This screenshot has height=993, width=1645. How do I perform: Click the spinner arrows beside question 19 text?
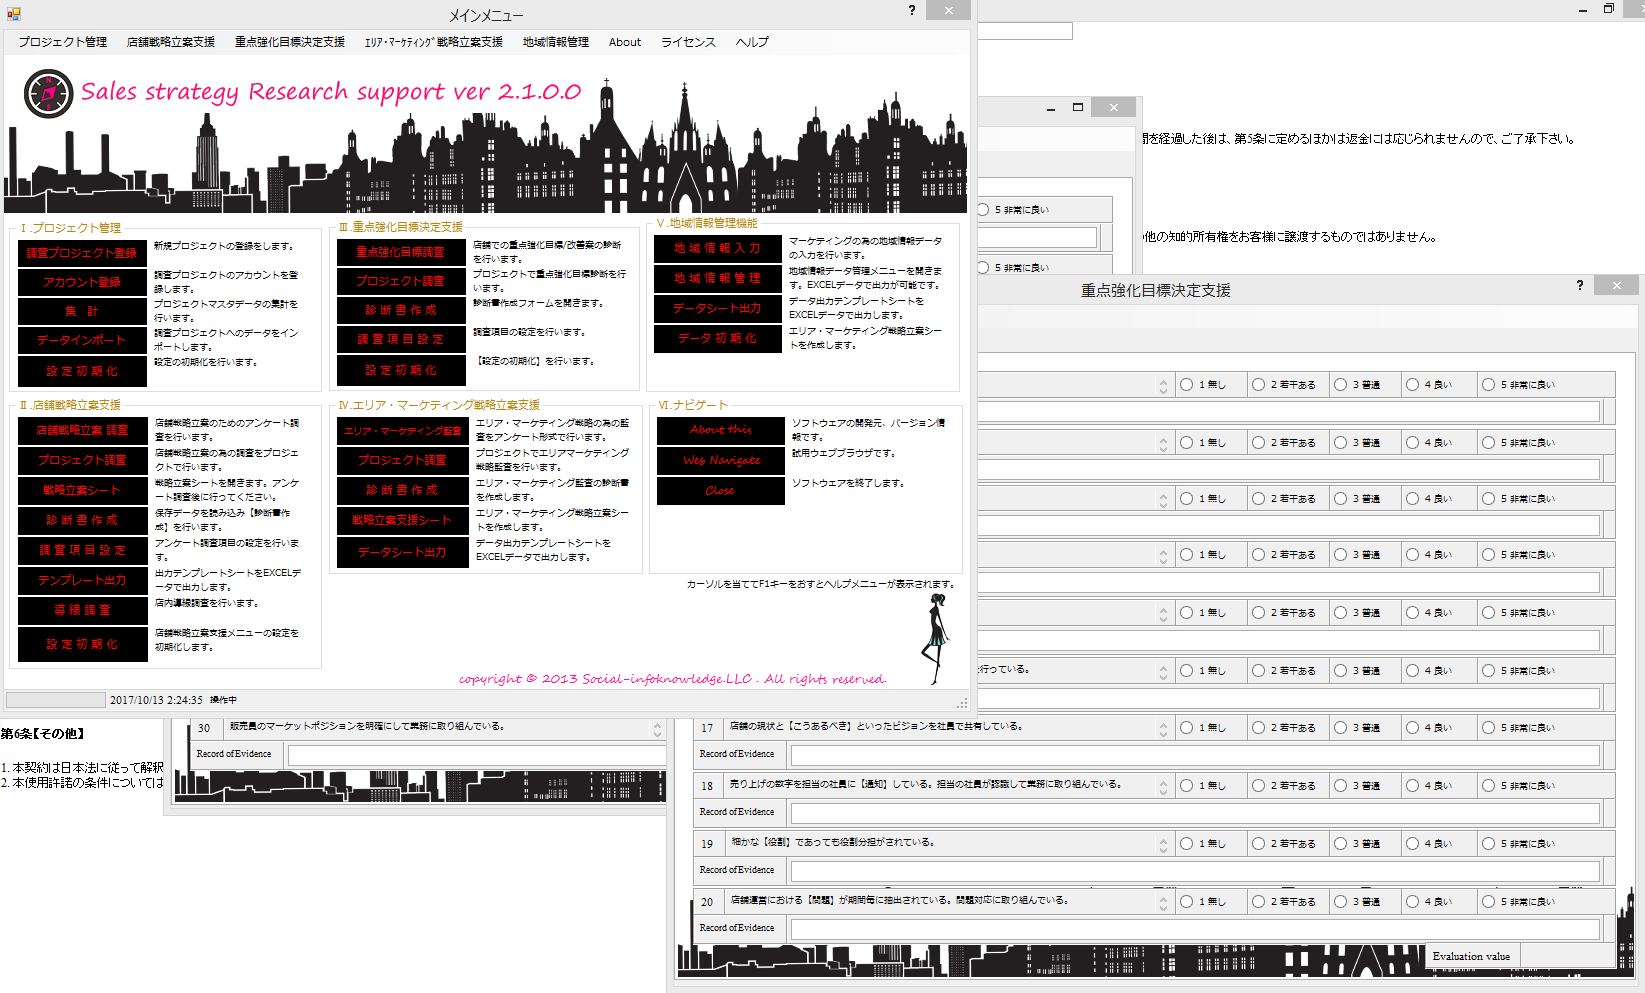coord(1163,845)
